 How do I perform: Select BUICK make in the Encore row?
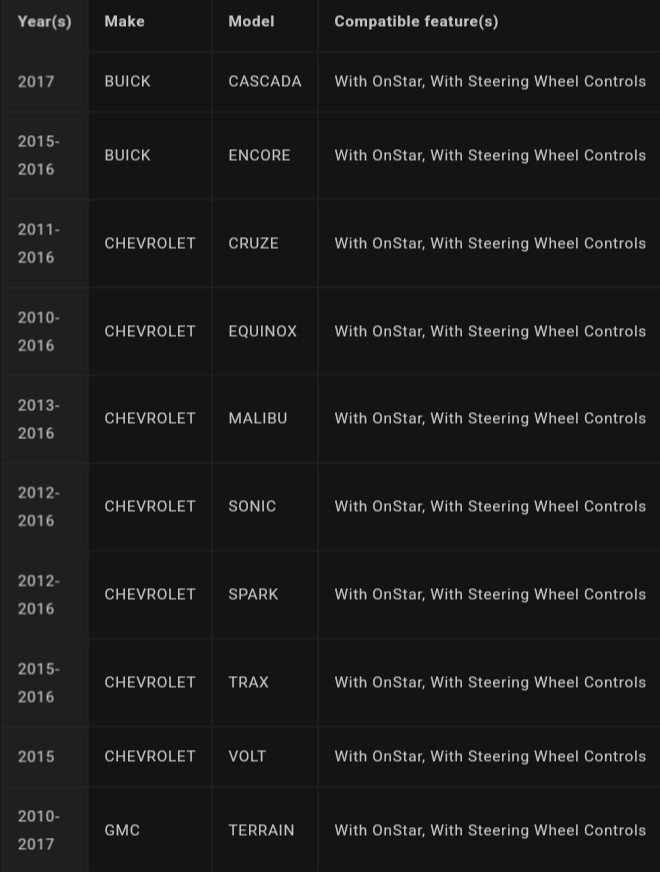point(127,155)
